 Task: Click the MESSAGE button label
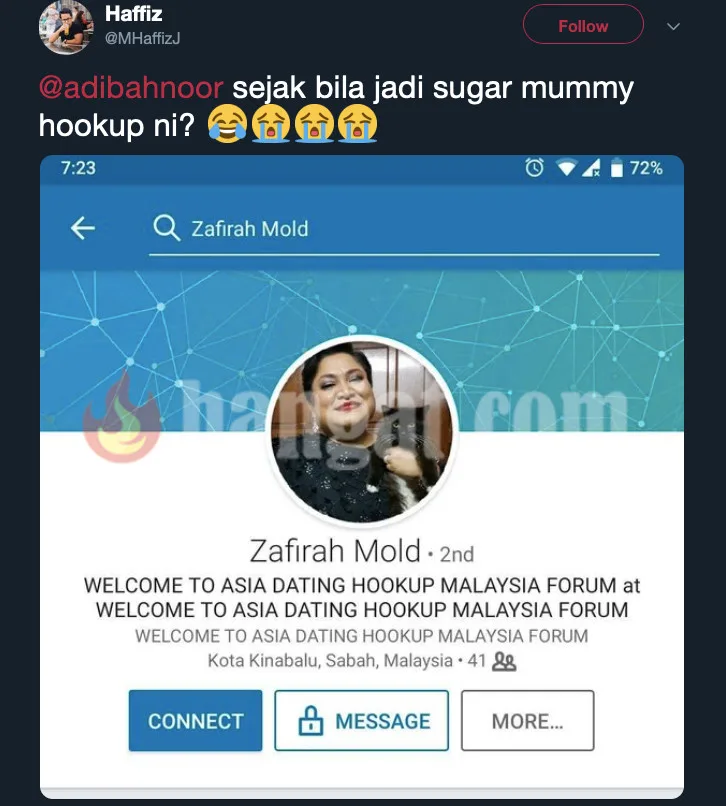point(383,721)
